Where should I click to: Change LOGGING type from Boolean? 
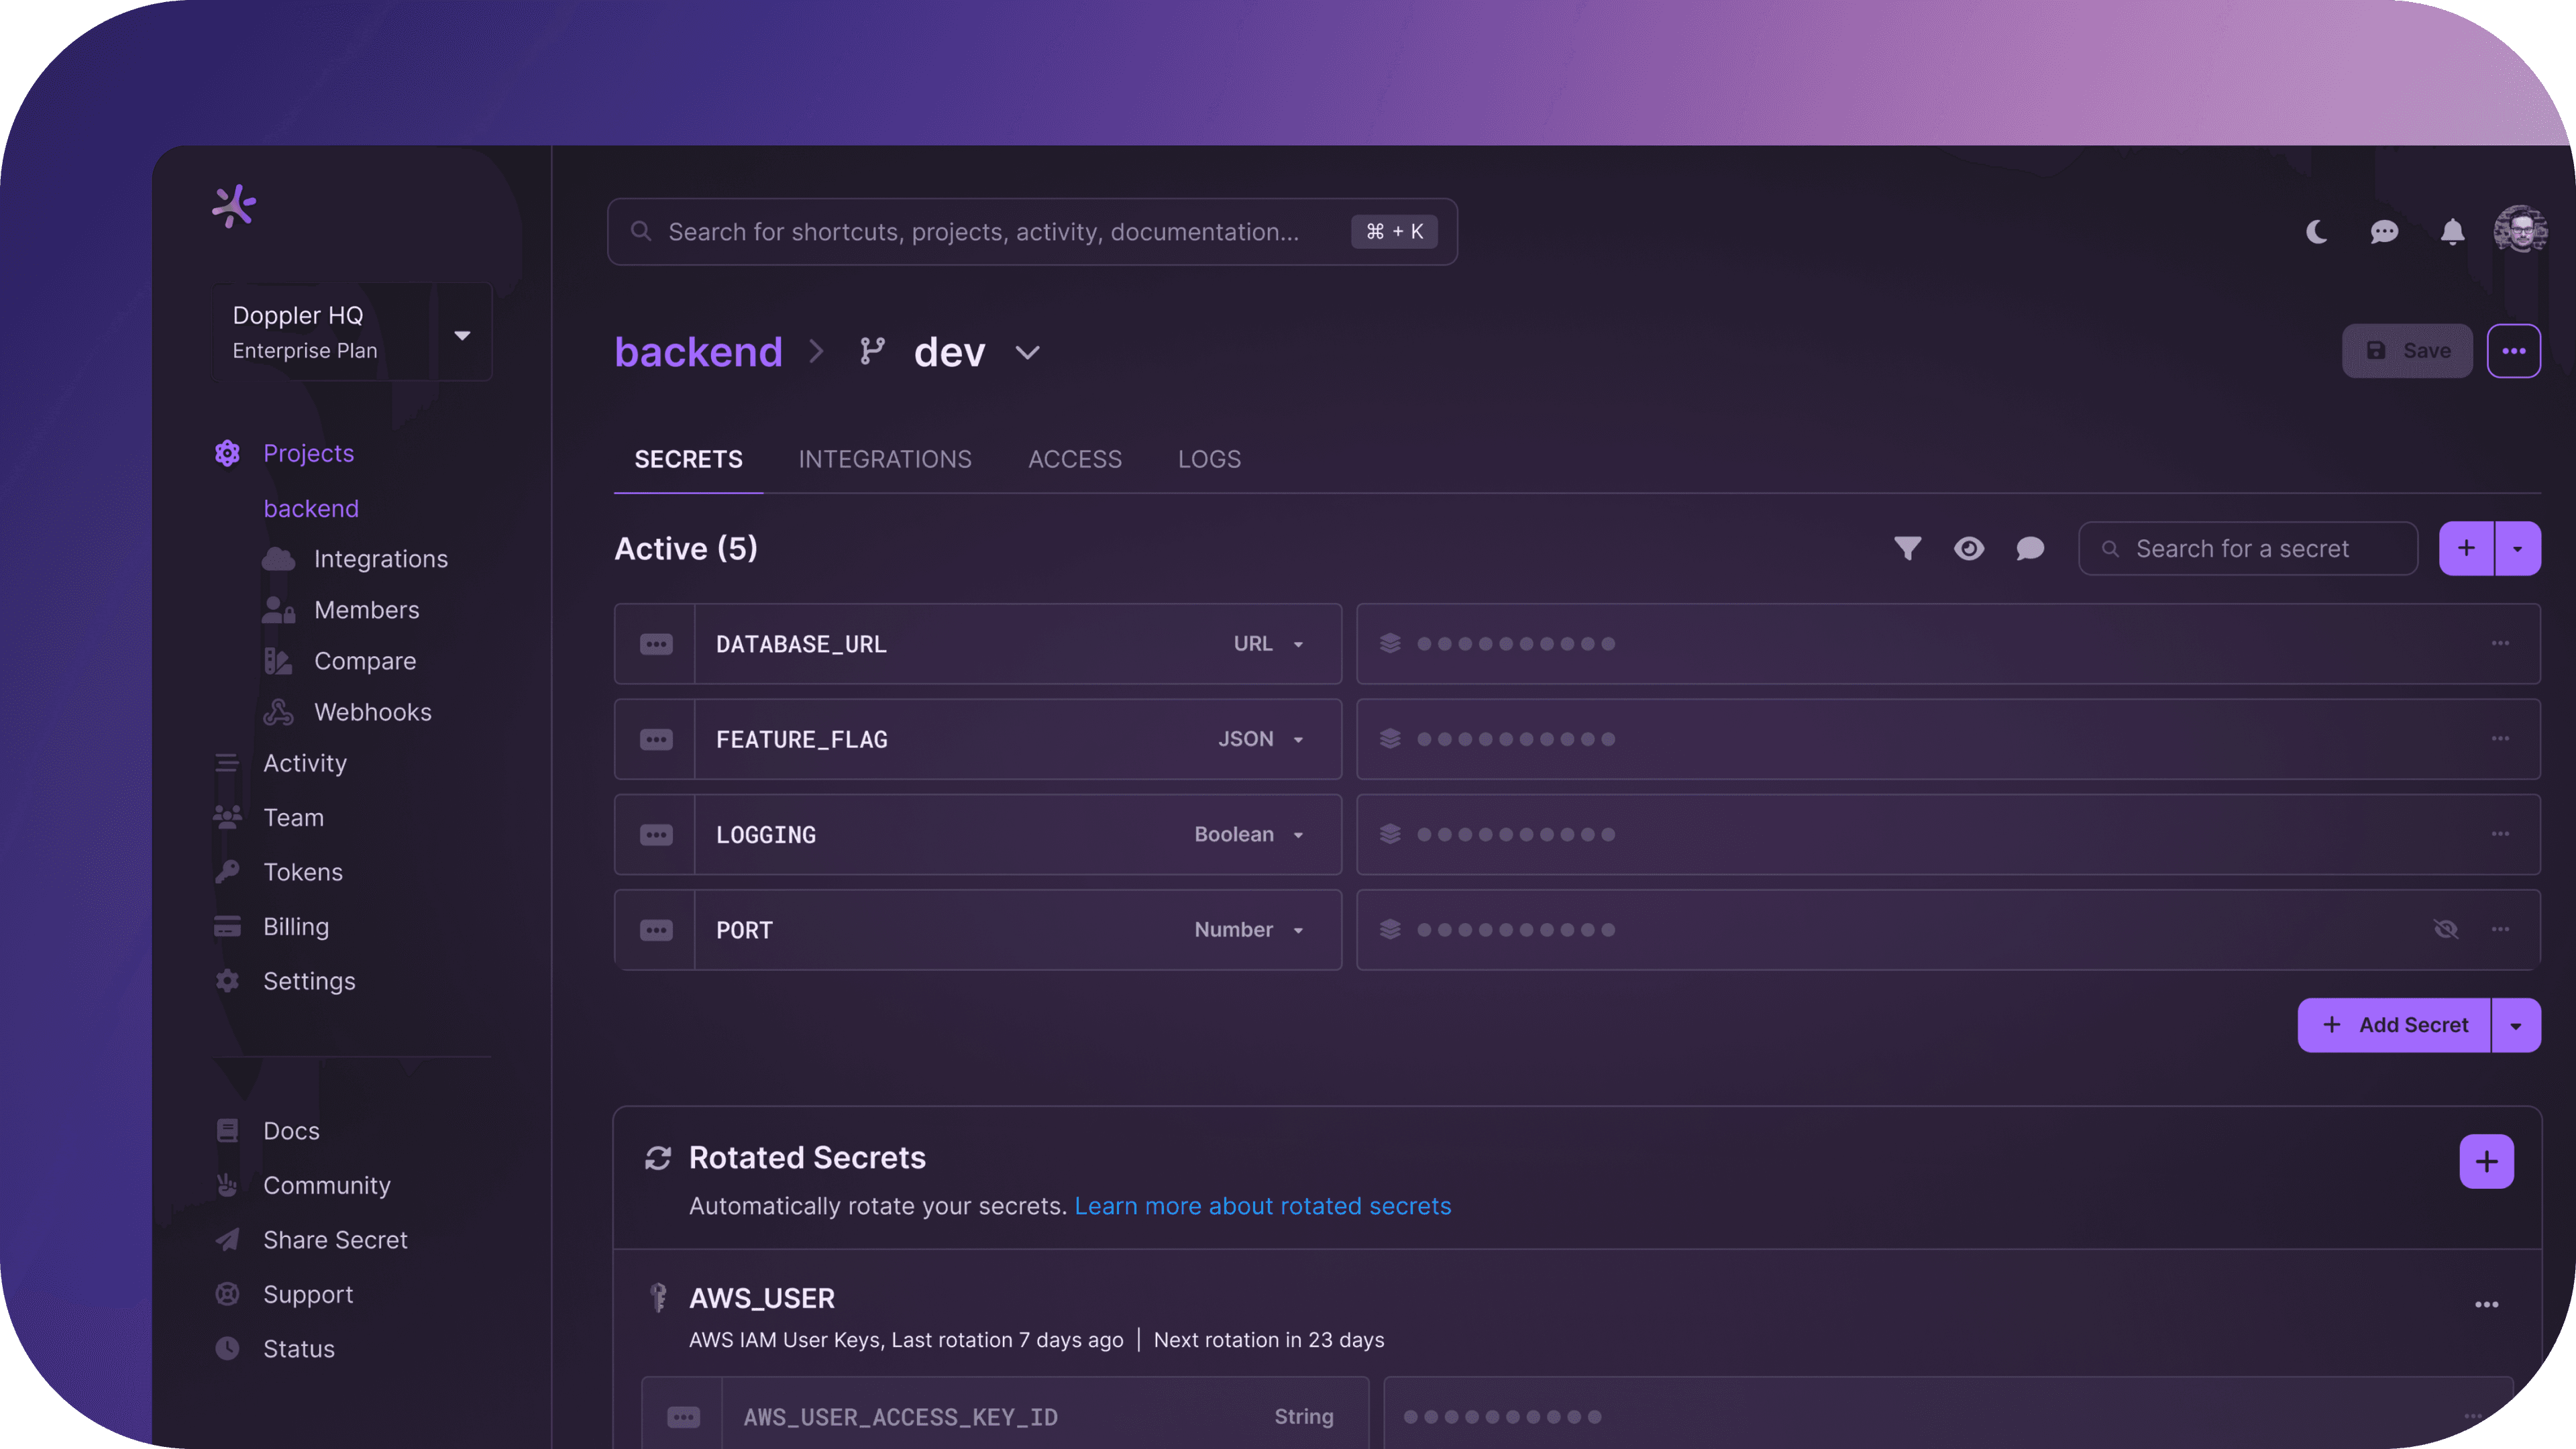[1249, 835]
